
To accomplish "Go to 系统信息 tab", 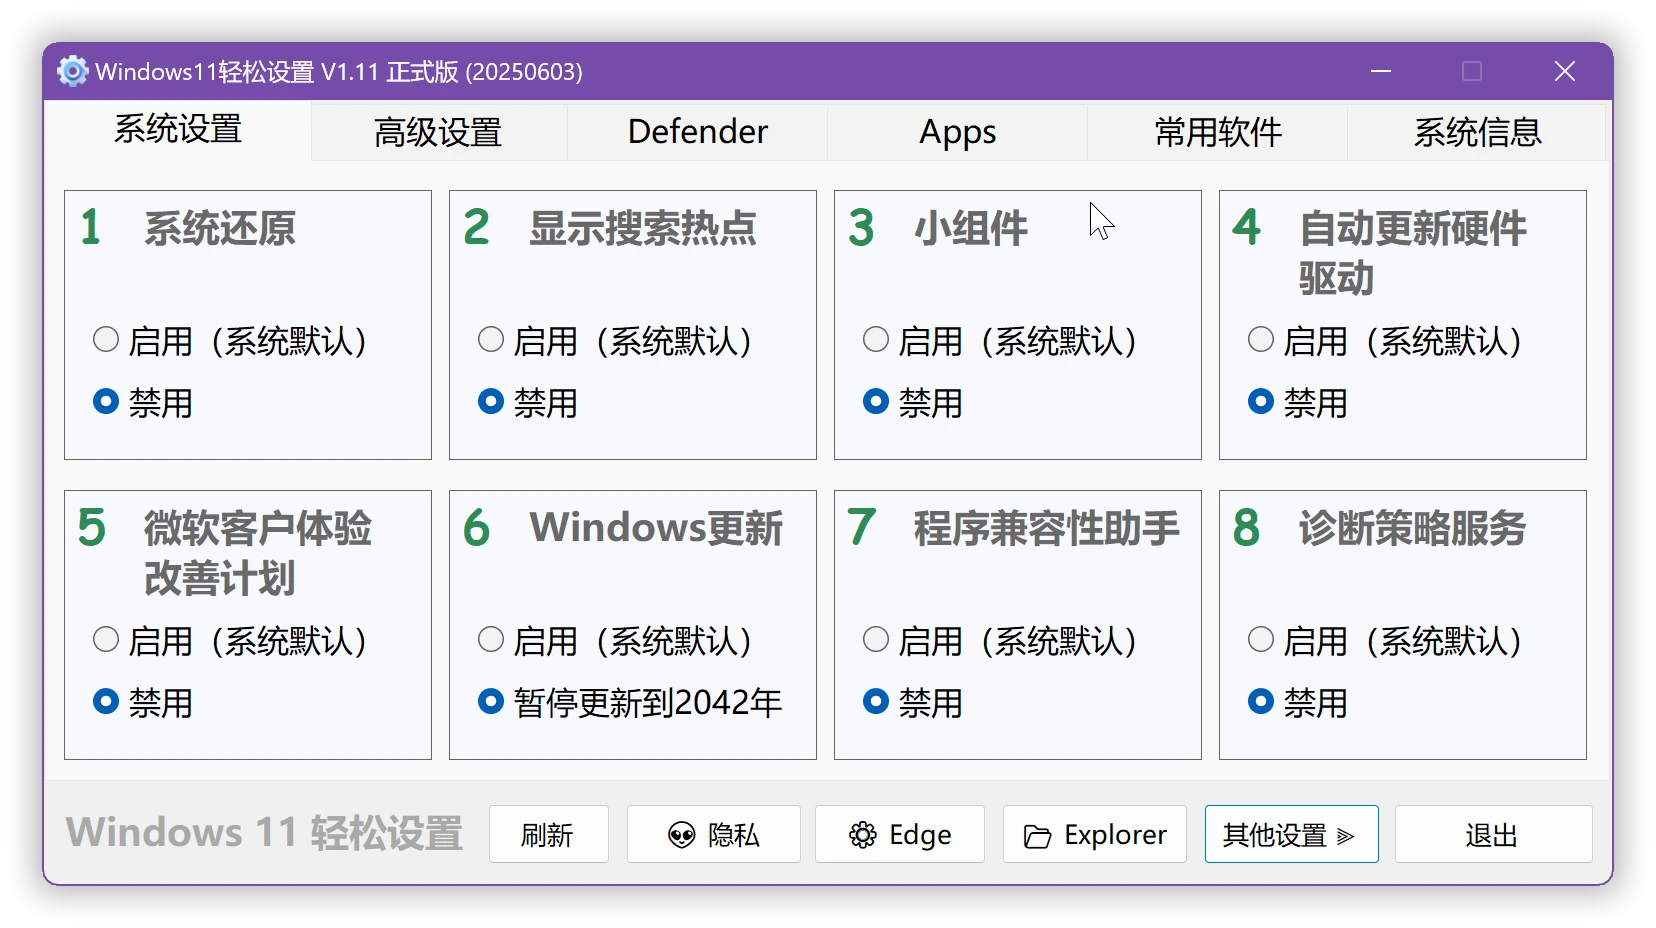I will tap(1476, 132).
